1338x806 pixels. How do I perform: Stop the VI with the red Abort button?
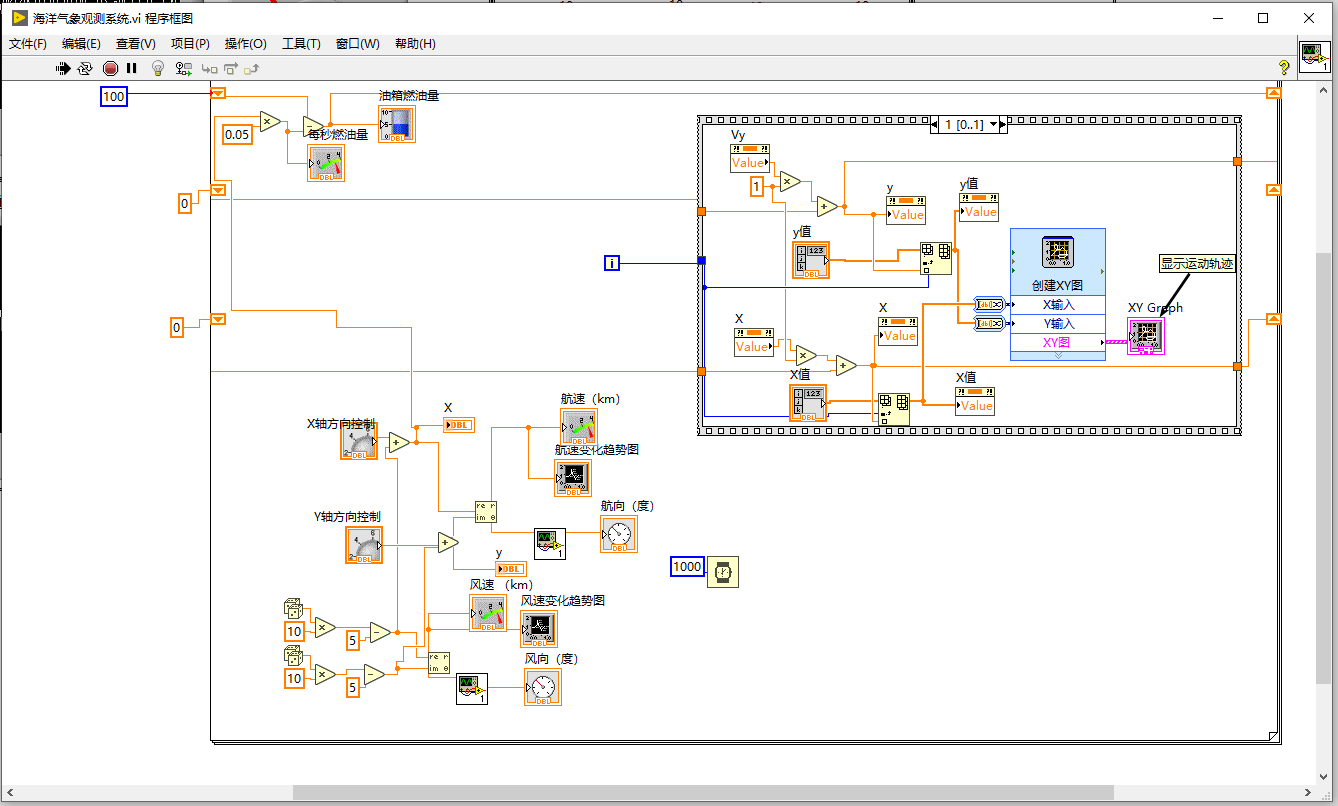[x=110, y=68]
